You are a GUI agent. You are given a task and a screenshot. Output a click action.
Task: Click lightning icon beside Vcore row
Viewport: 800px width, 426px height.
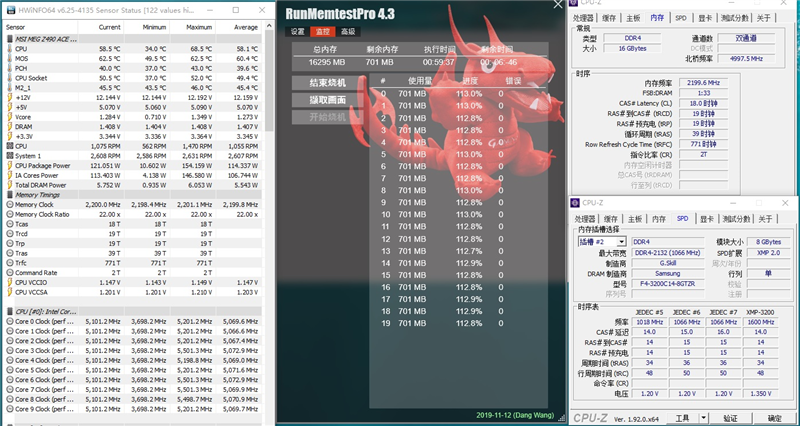coord(10,117)
